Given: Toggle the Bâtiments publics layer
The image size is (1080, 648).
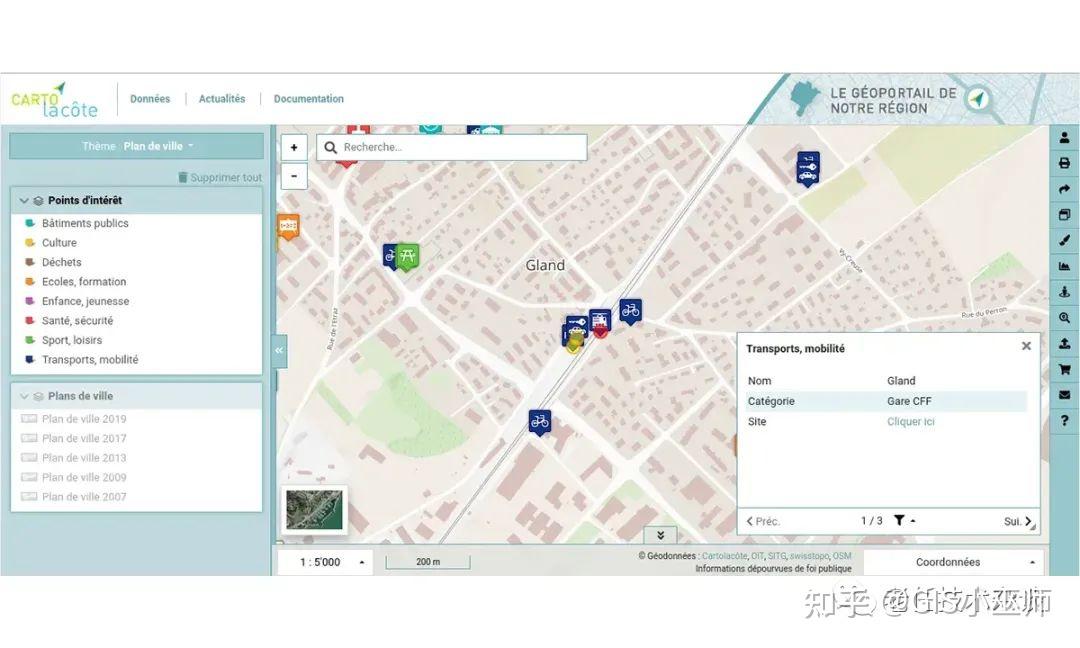Looking at the screenshot, I should point(84,223).
